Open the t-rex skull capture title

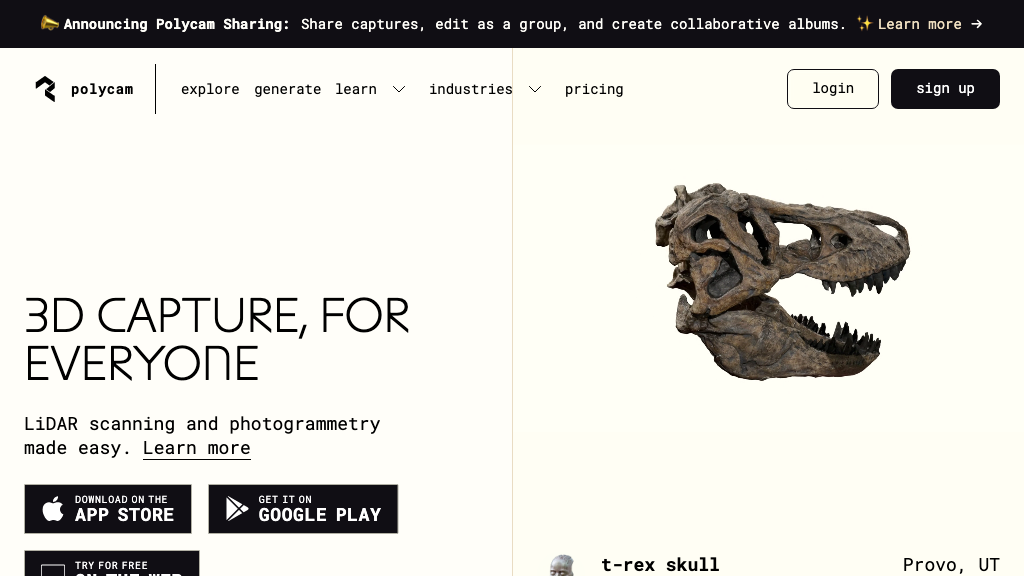coord(660,564)
